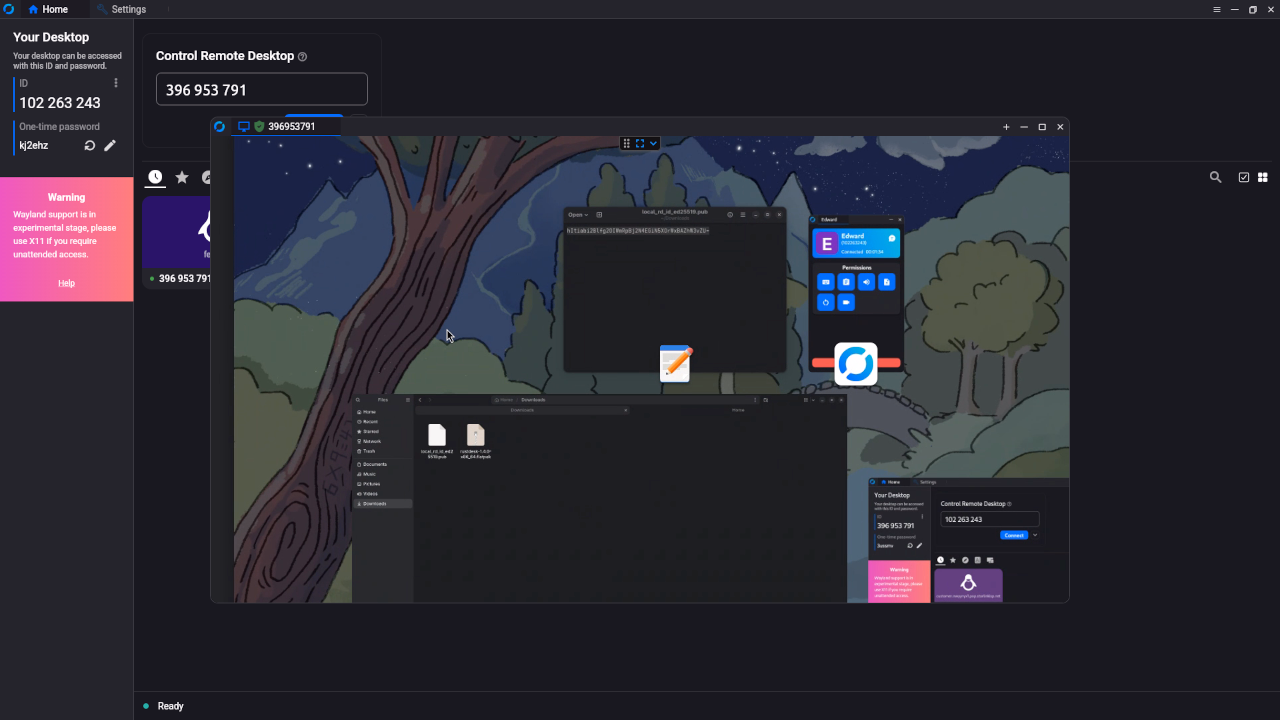The height and width of the screenshot is (720, 1280).
Task: Open connect options dropdown in remote RustDesk
Action: [x=1035, y=535]
